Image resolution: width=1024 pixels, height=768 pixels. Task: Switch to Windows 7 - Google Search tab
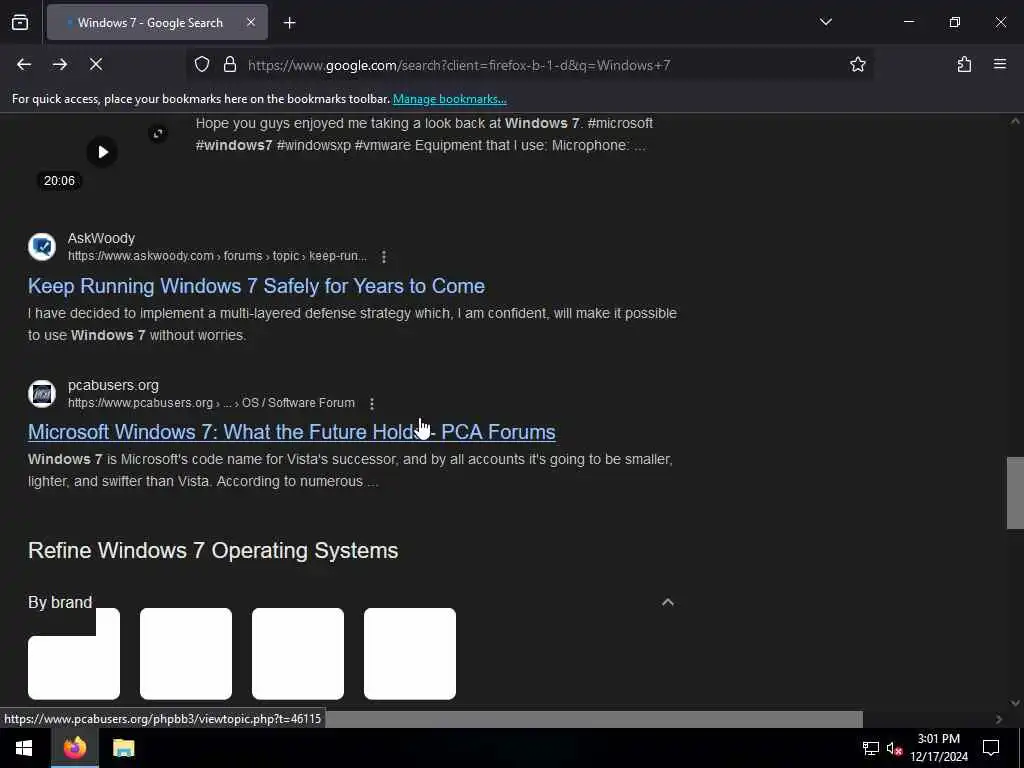[x=157, y=22]
